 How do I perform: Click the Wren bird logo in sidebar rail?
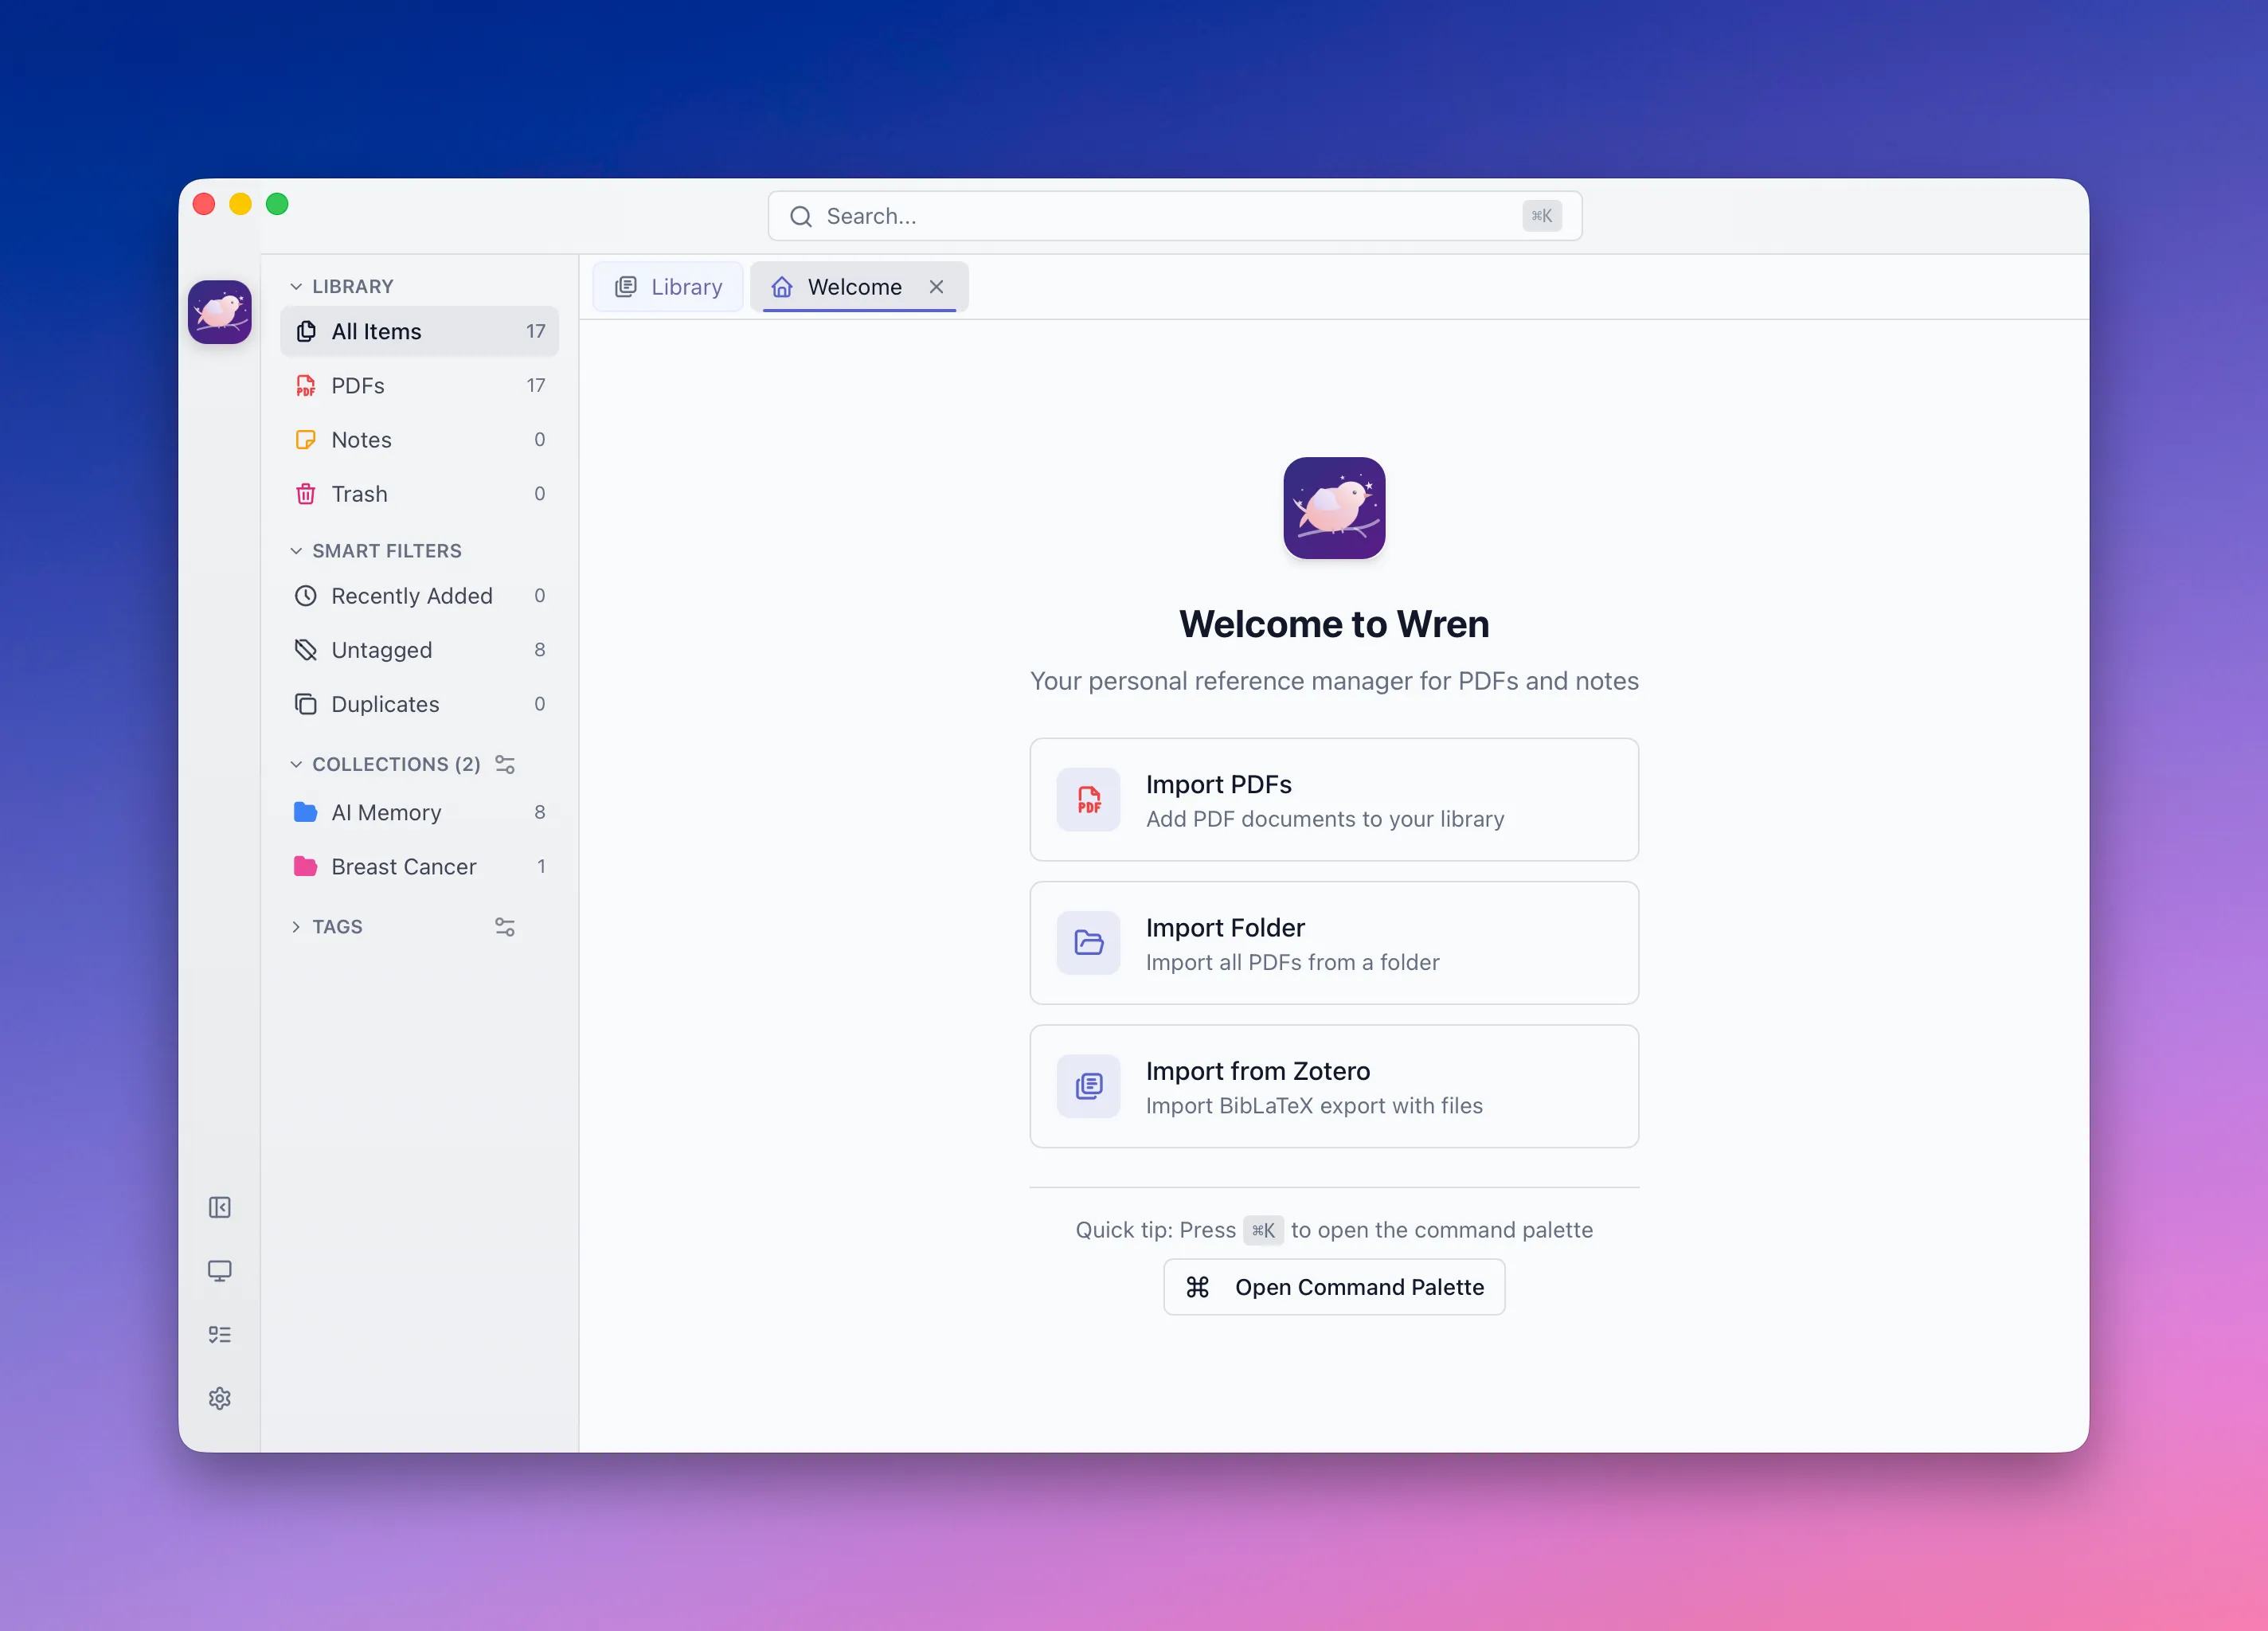pos(220,312)
